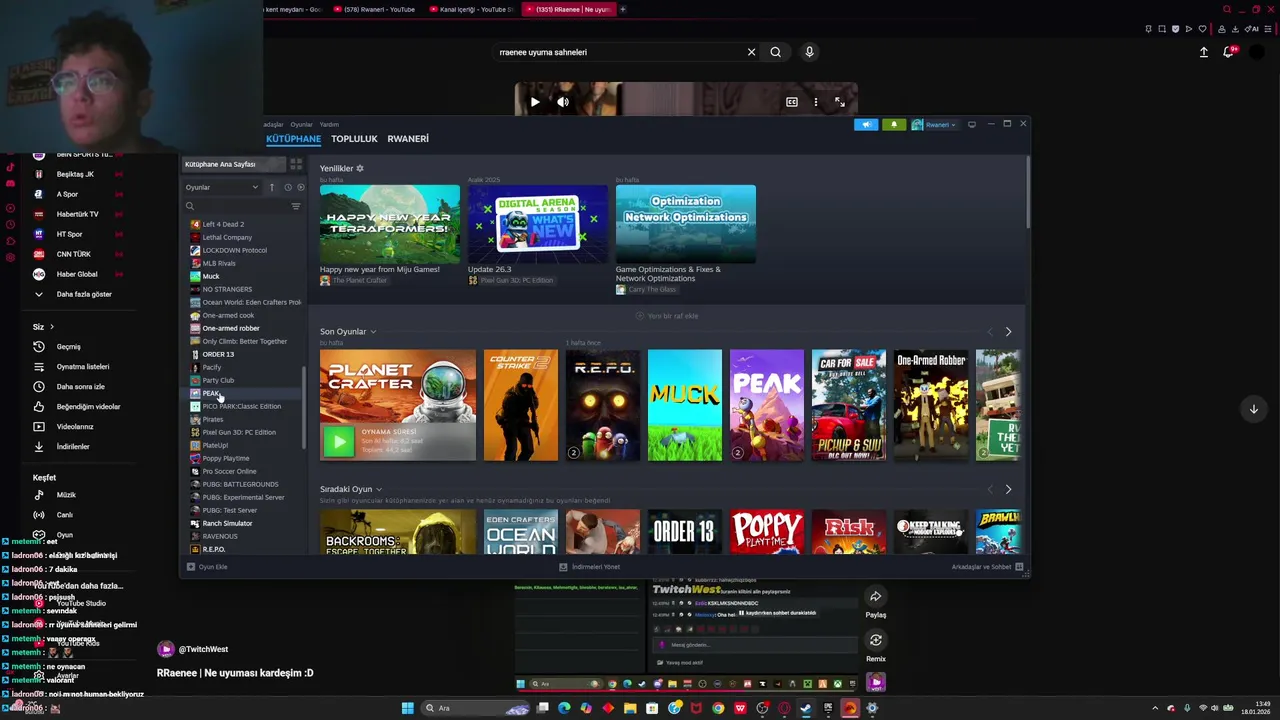Expand the Oyunlar library category dropdown
This screenshot has height=720, width=1280.
point(222,187)
